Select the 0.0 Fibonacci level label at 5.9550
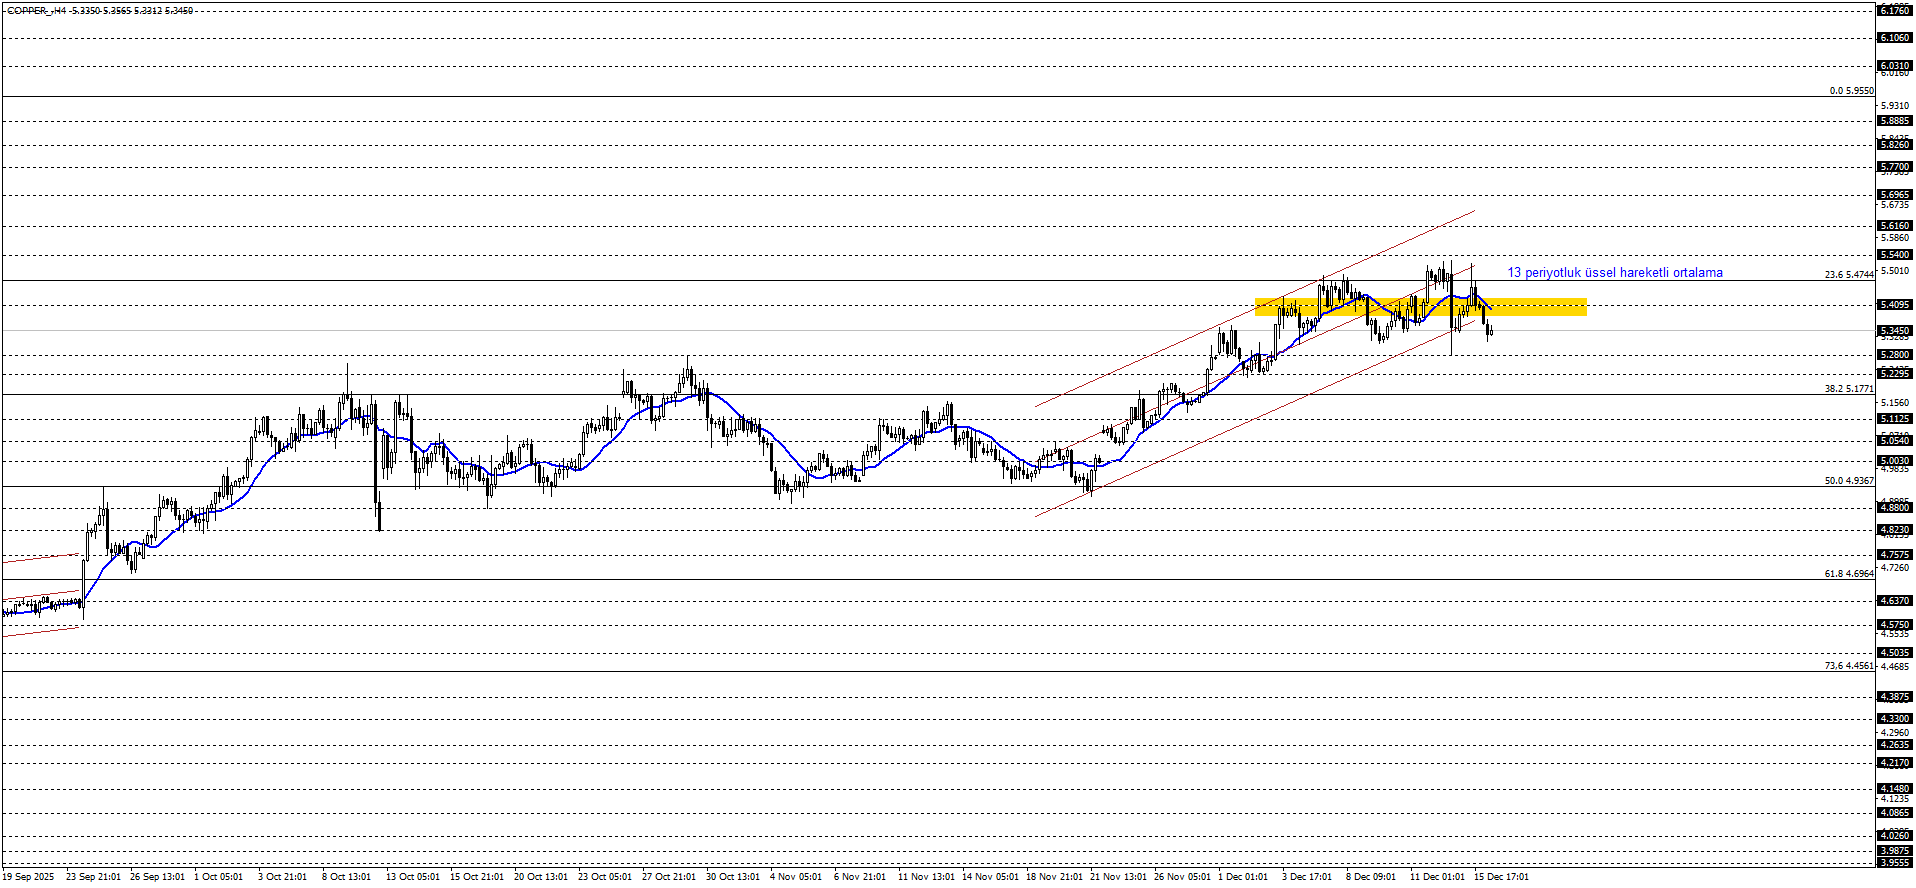 coord(1851,91)
